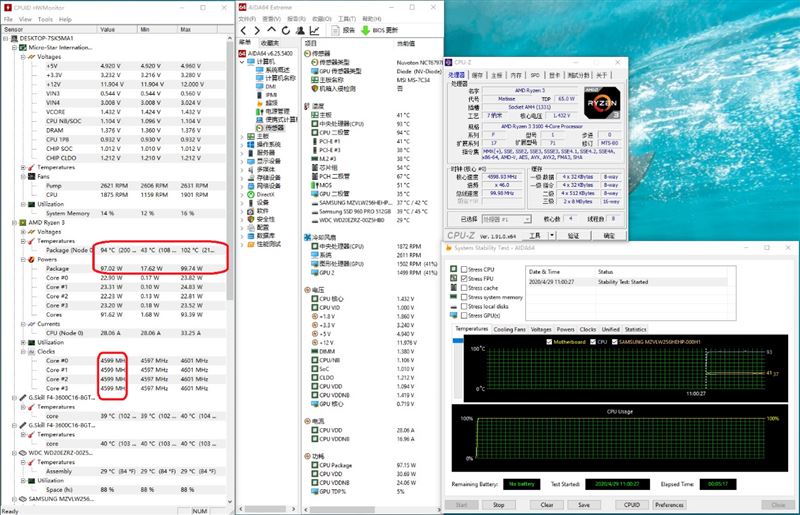Viewport: 800px width, 515px height.
Task: Toggle the CPU checkbox above temperature graph
Action: (x=593, y=342)
